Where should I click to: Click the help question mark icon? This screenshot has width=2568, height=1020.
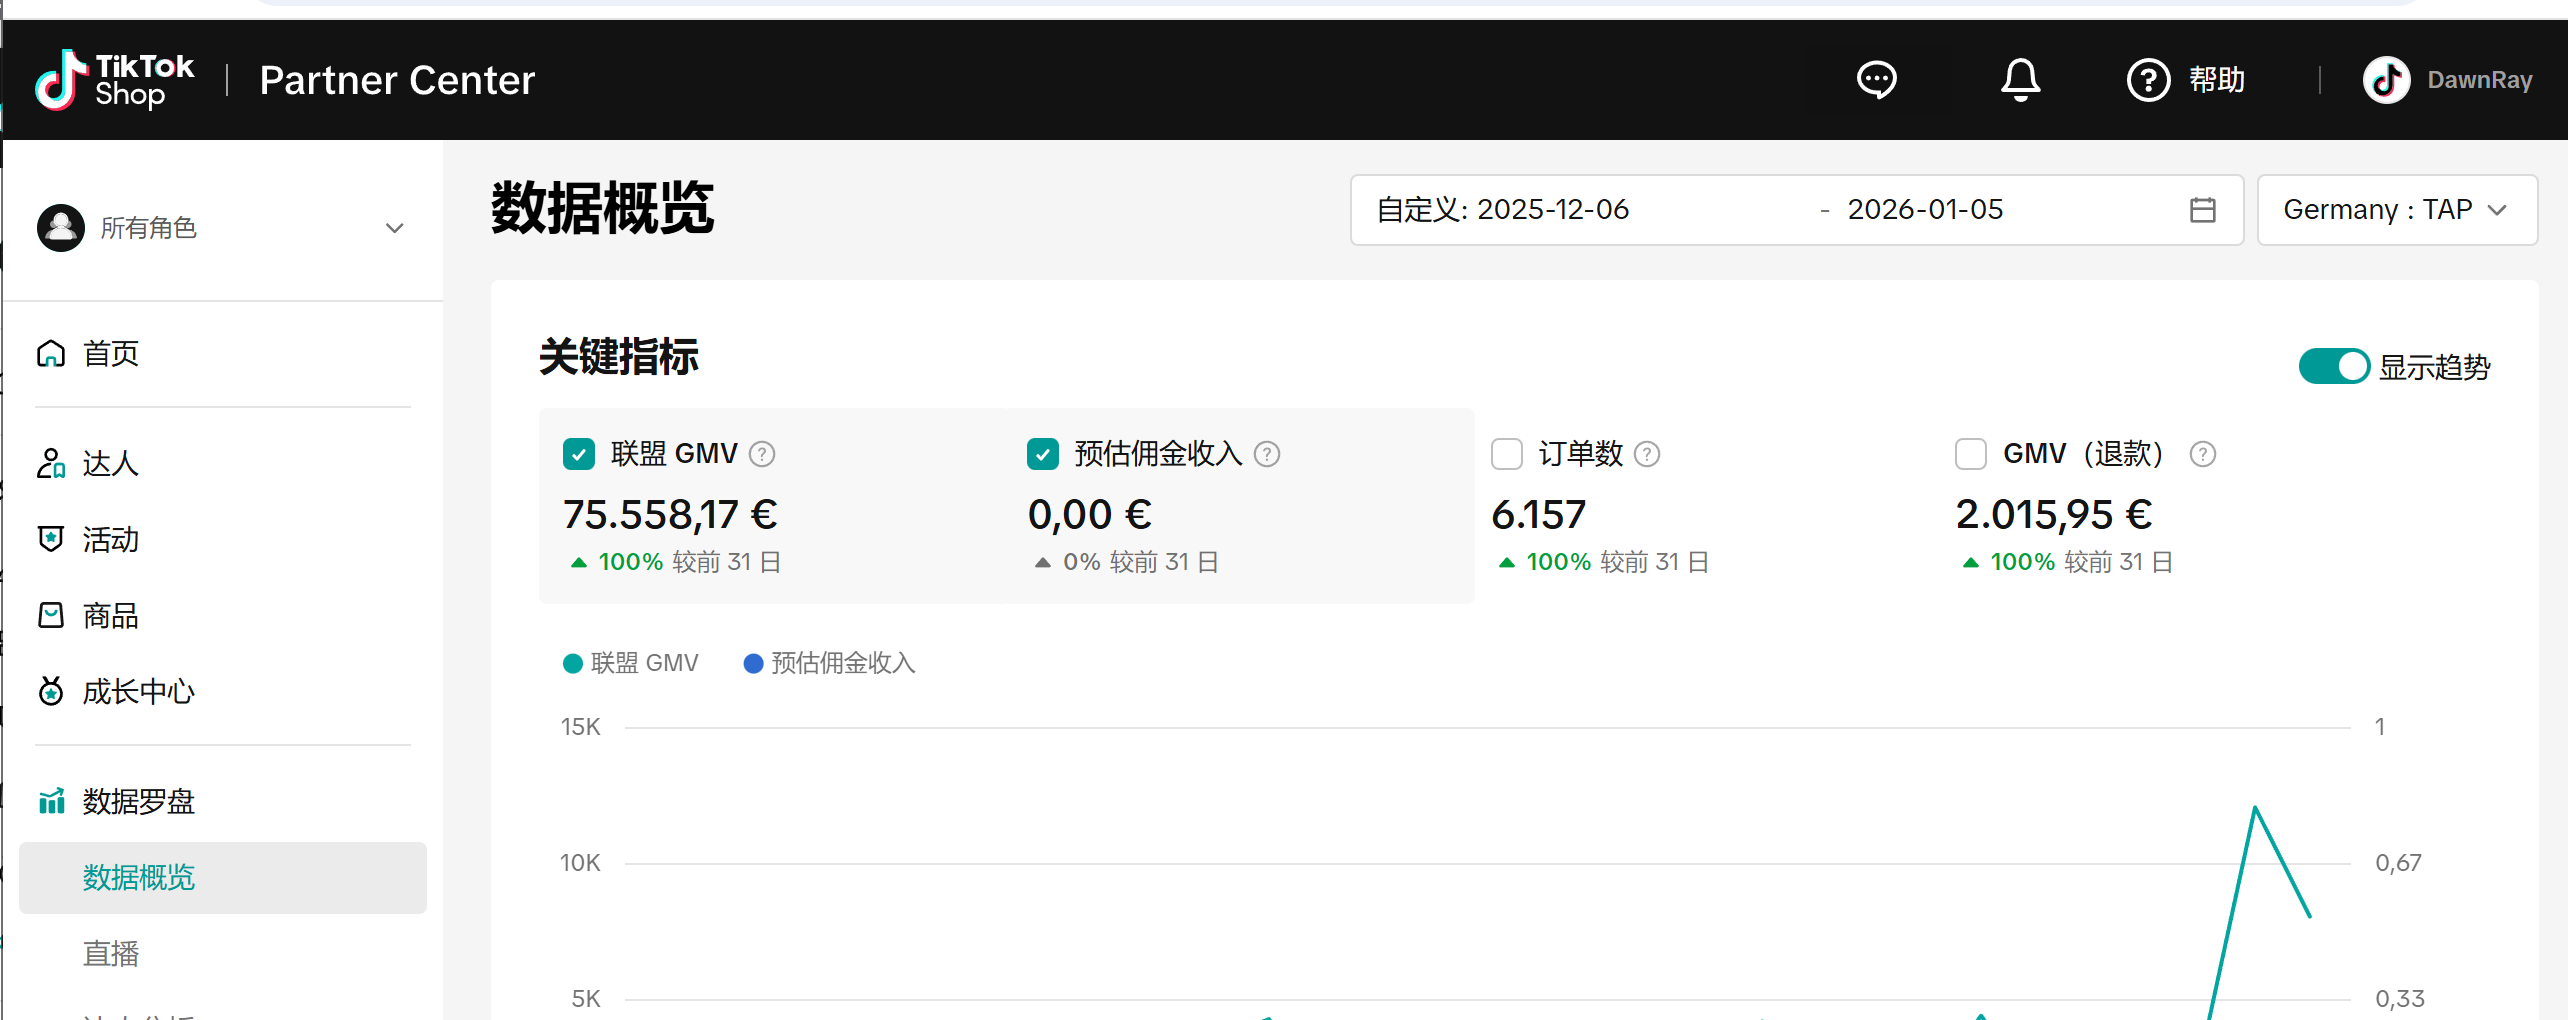coord(2148,80)
